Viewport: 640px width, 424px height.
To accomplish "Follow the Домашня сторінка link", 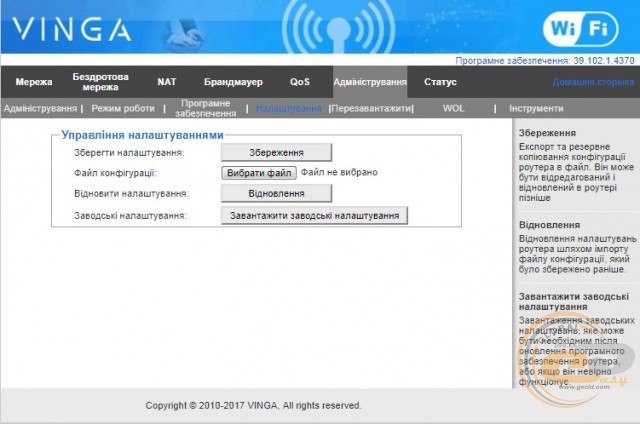I will (592, 82).
